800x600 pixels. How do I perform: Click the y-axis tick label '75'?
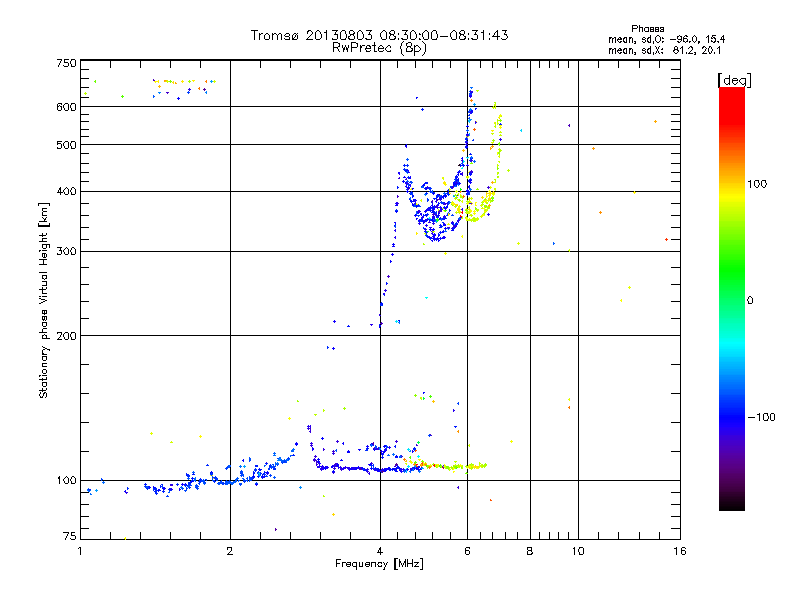click(x=70, y=536)
